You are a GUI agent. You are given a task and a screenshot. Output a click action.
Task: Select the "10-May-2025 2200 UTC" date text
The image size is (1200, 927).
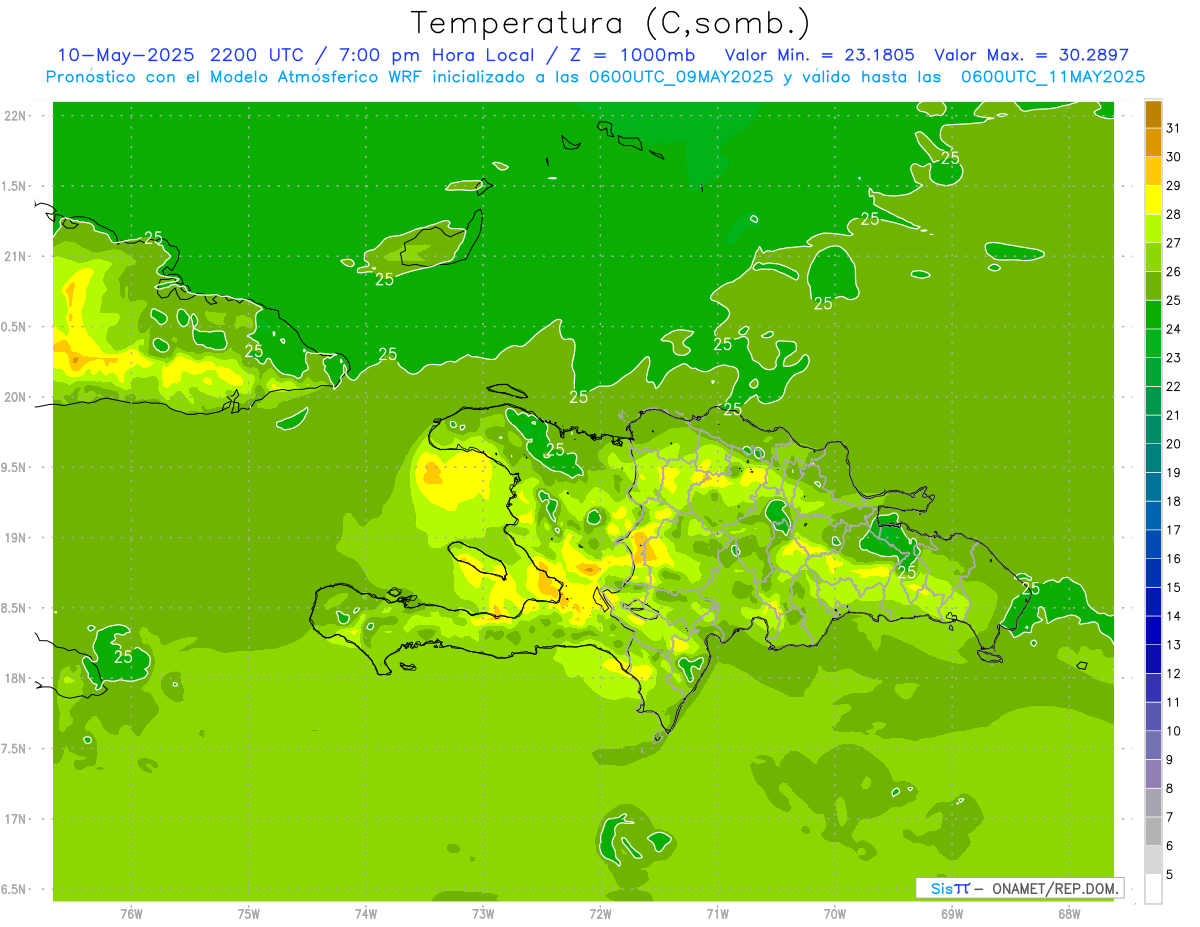[x=180, y=55]
